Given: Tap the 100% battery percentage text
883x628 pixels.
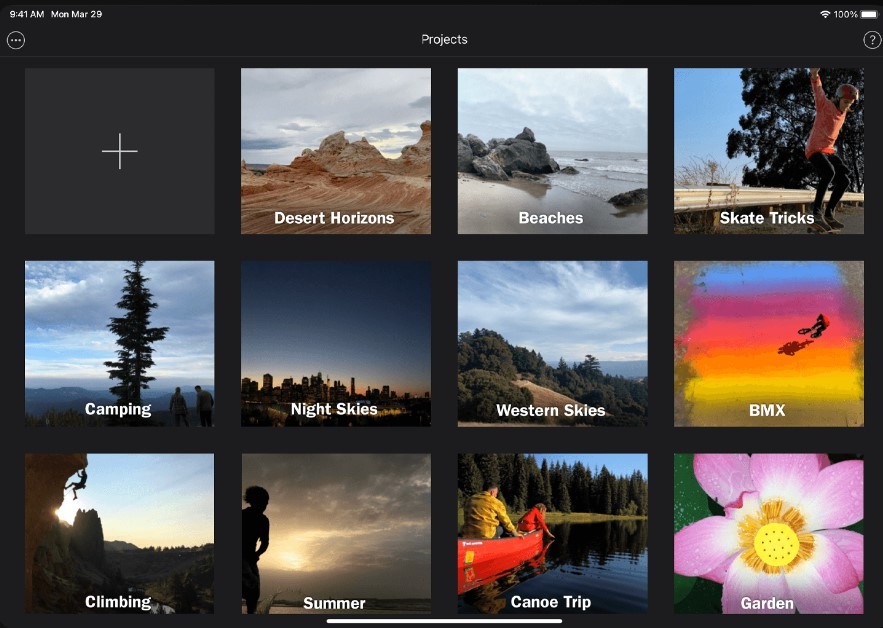Looking at the screenshot, I should 846,14.
